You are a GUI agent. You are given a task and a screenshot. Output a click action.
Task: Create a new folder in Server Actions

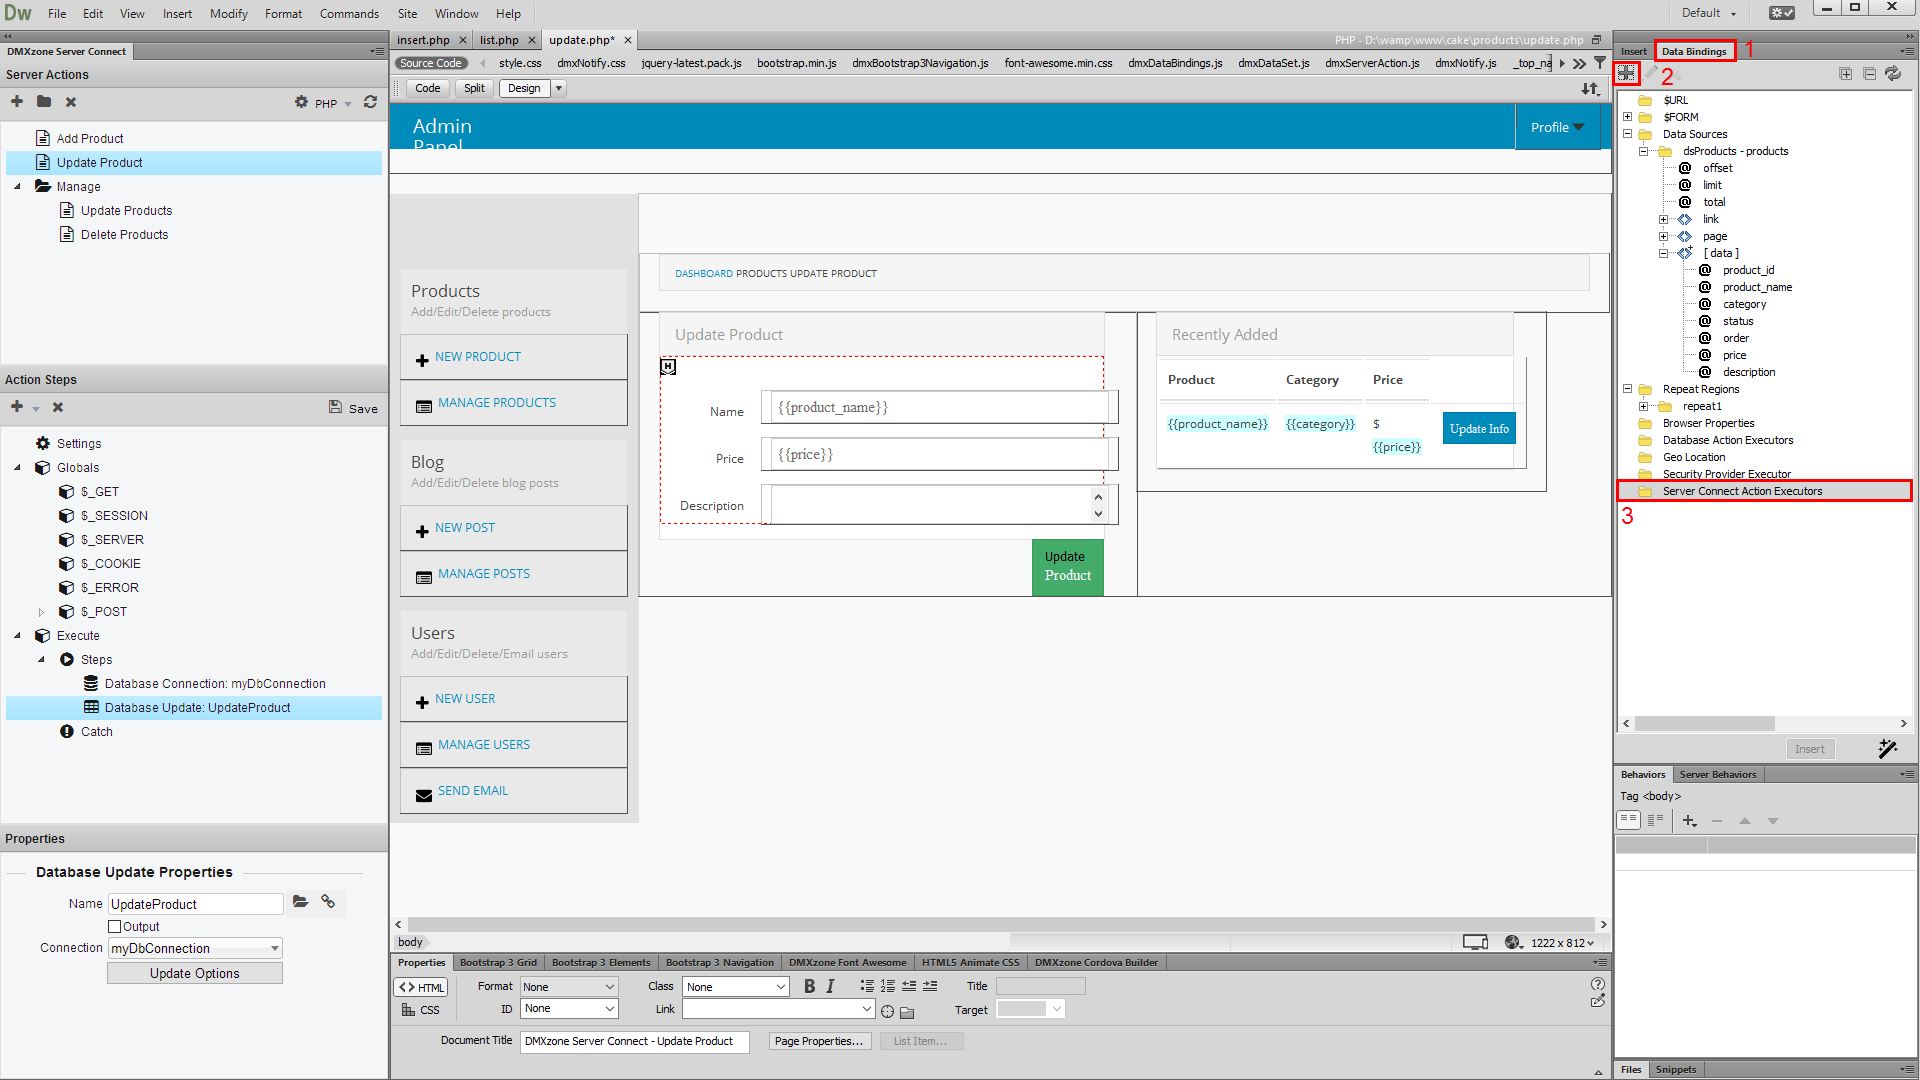click(44, 102)
